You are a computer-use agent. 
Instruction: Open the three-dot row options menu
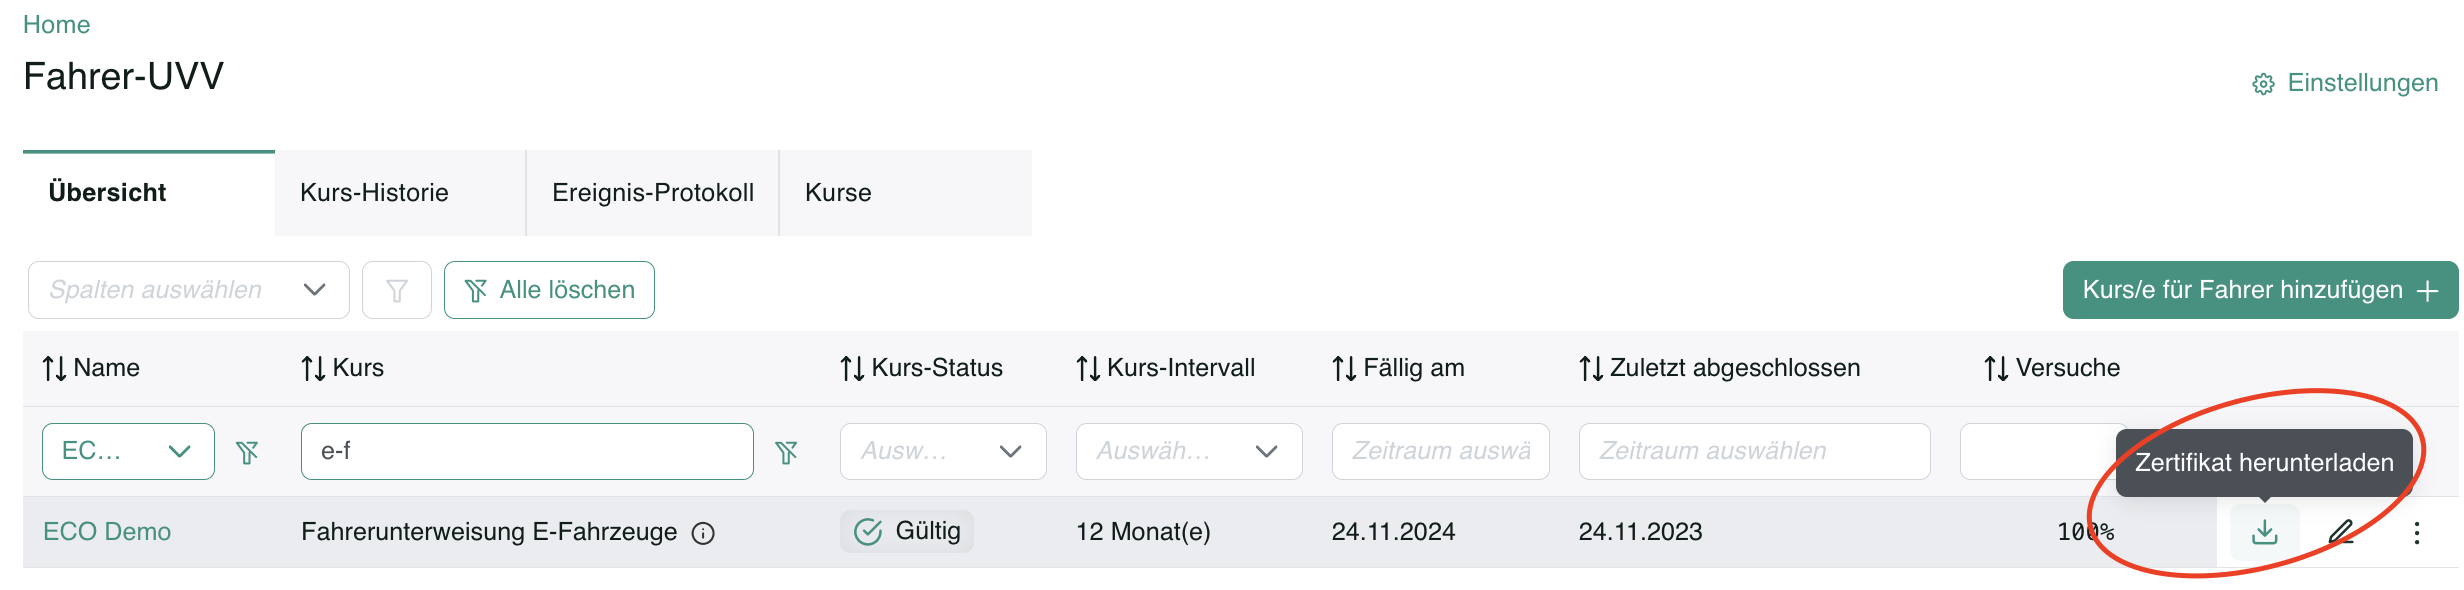[x=2416, y=533]
